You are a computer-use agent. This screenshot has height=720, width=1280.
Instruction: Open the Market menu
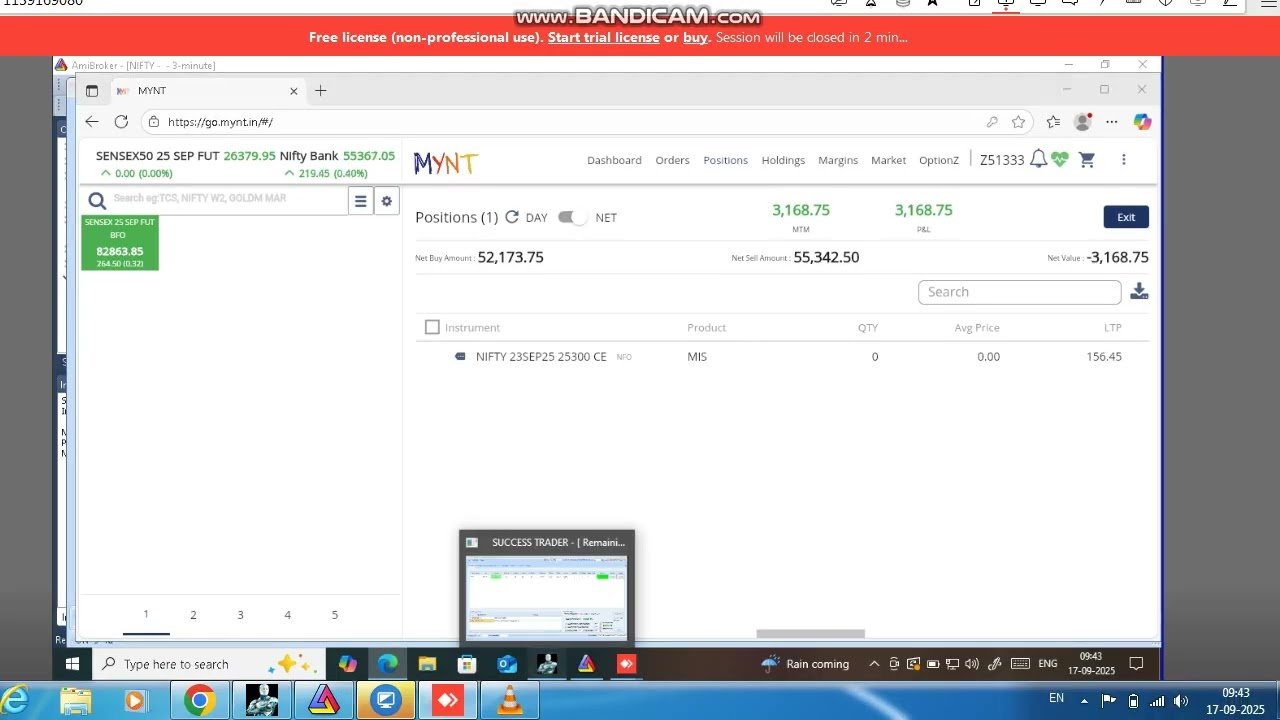[888, 160]
